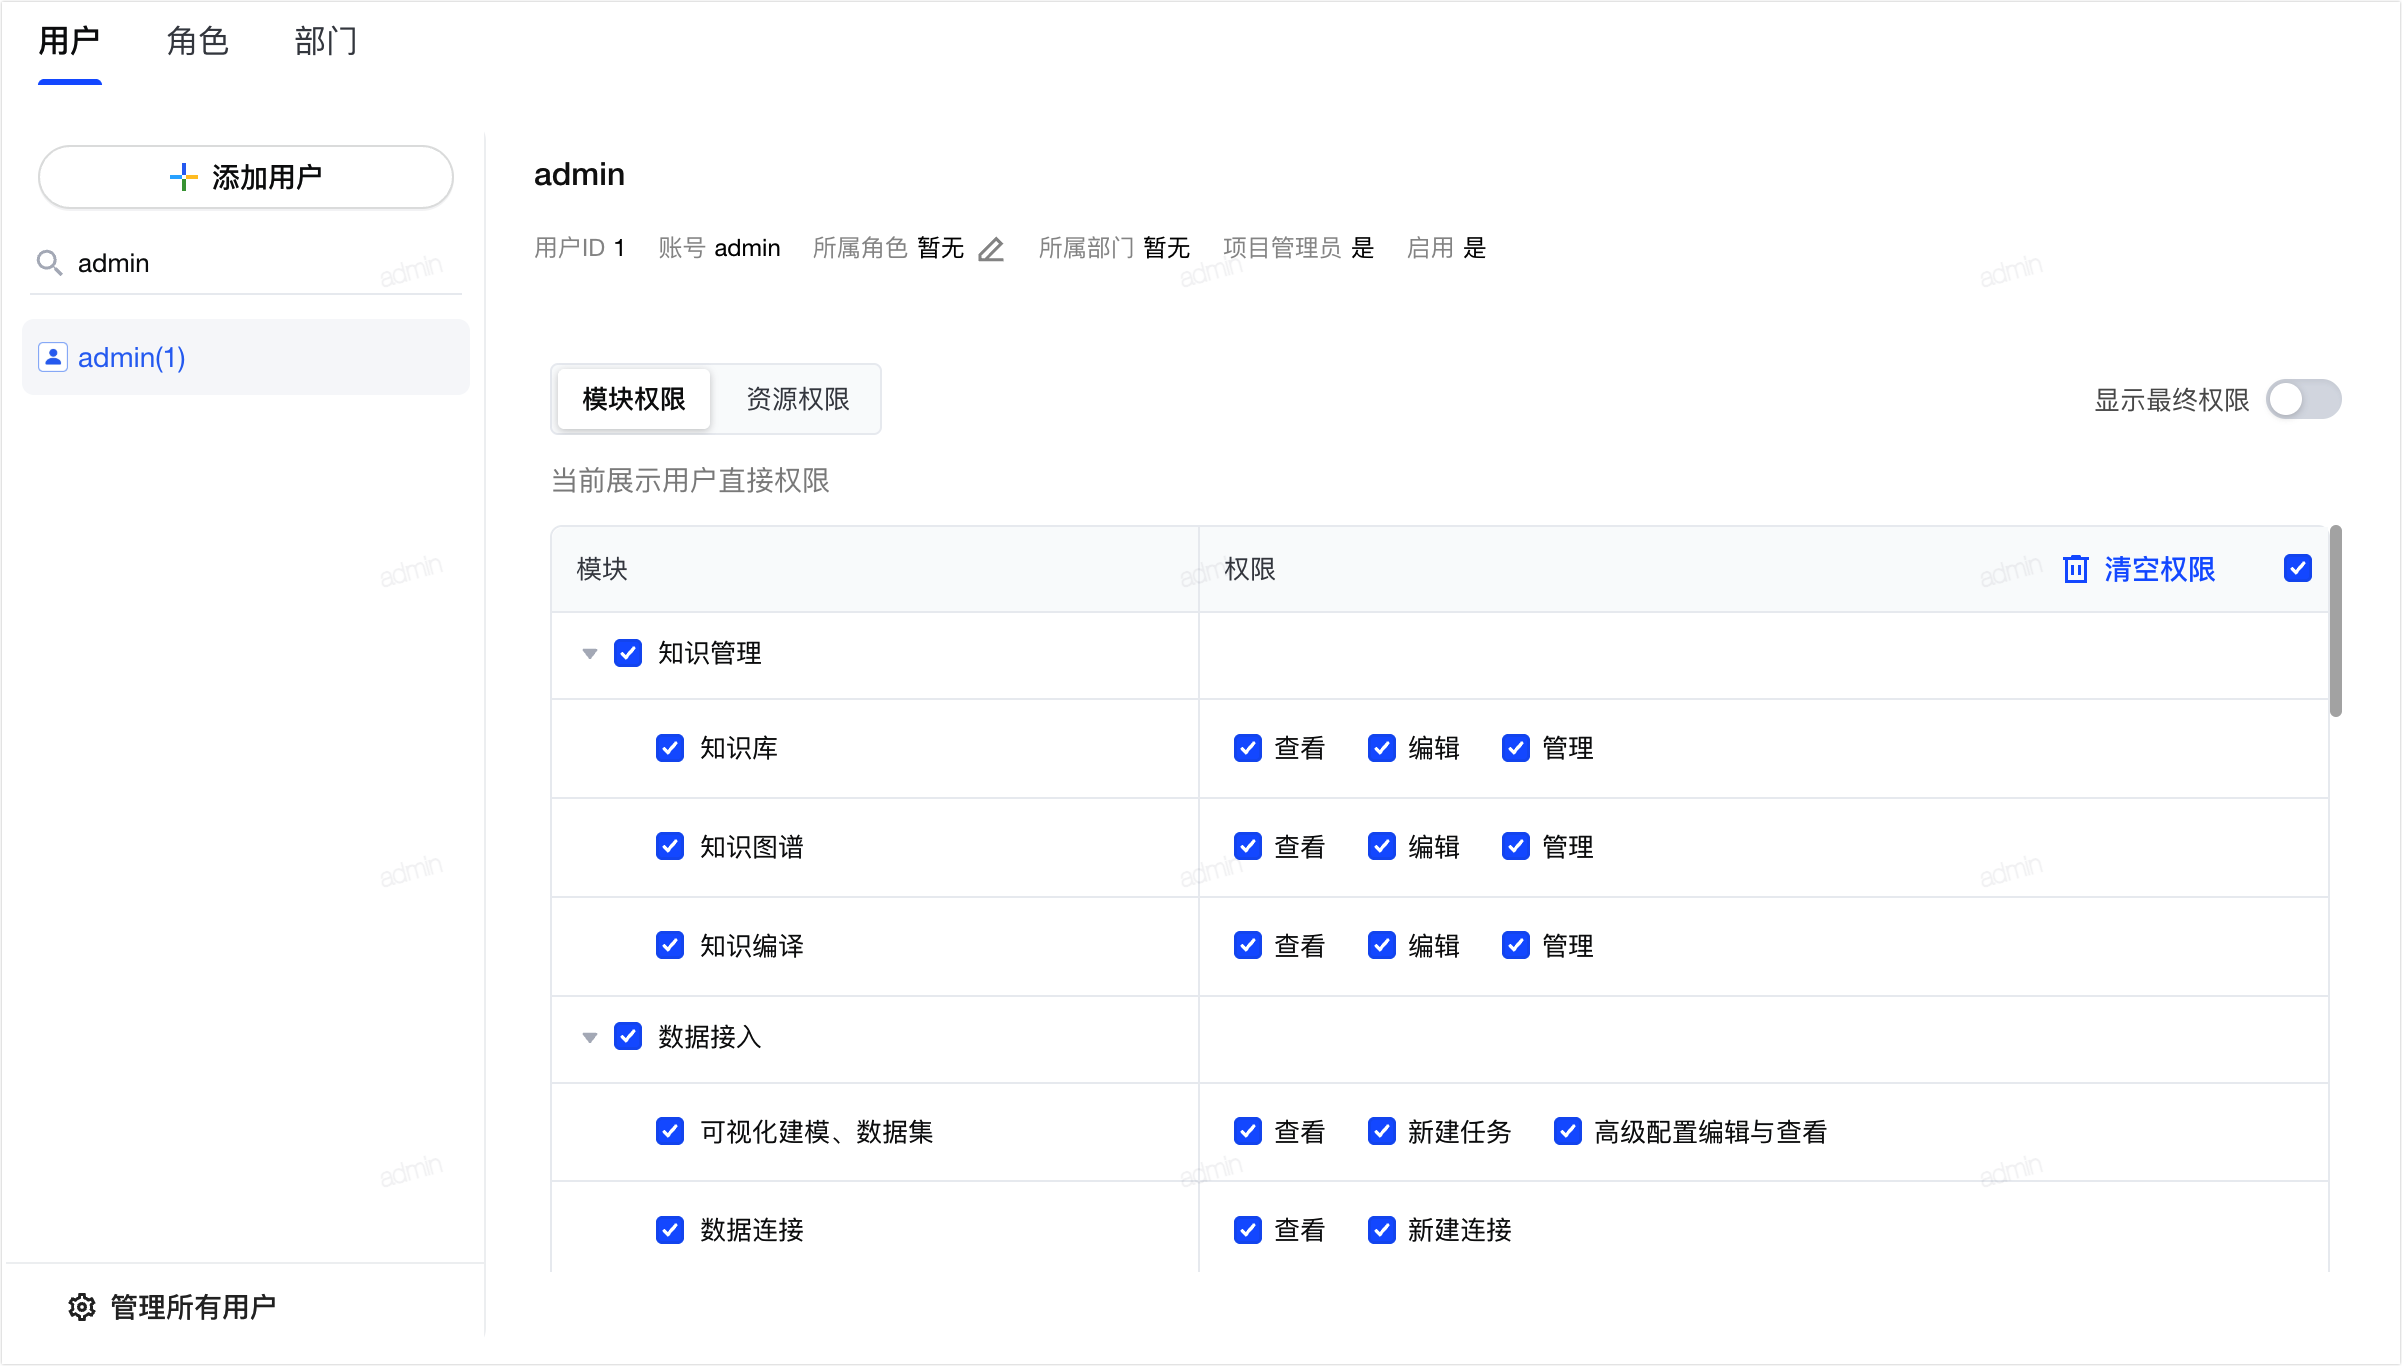This screenshot has height=1366, width=2402.
Task: Uncheck the 高级配置编辑与查看 checkbox
Action: (x=1568, y=1131)
